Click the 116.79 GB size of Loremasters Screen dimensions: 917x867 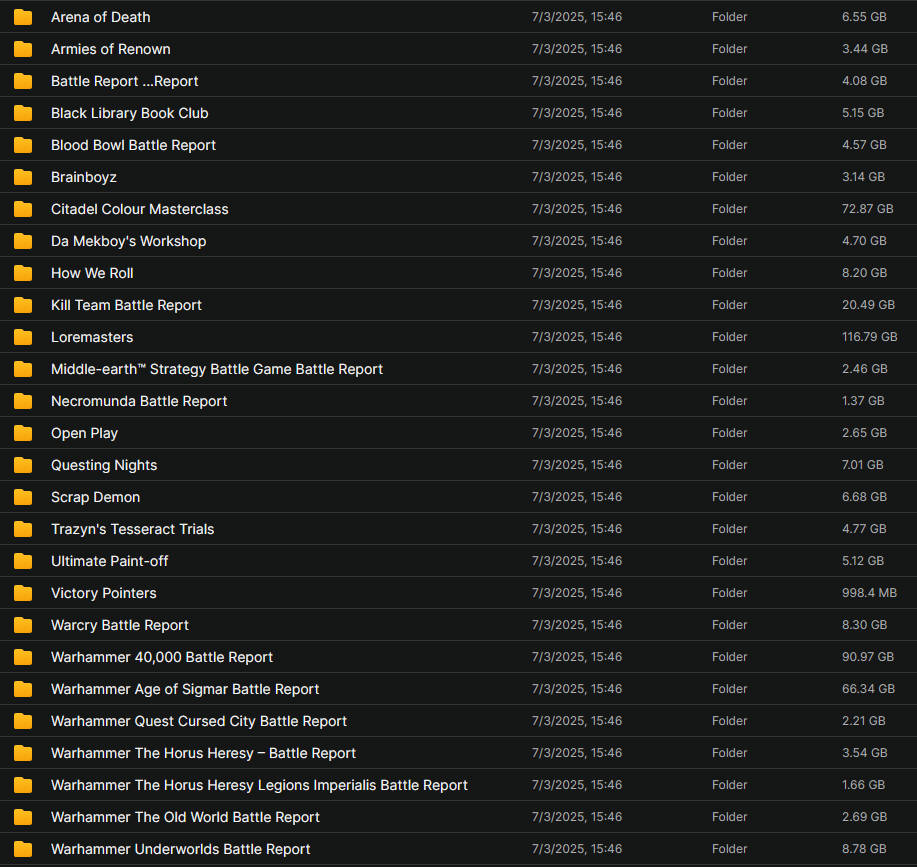tap(870, 337)
